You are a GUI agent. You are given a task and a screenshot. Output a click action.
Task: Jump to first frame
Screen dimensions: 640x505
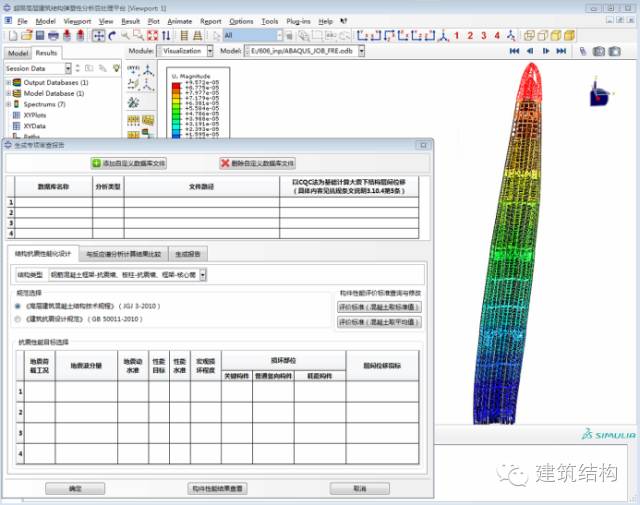tap(514, 51)
